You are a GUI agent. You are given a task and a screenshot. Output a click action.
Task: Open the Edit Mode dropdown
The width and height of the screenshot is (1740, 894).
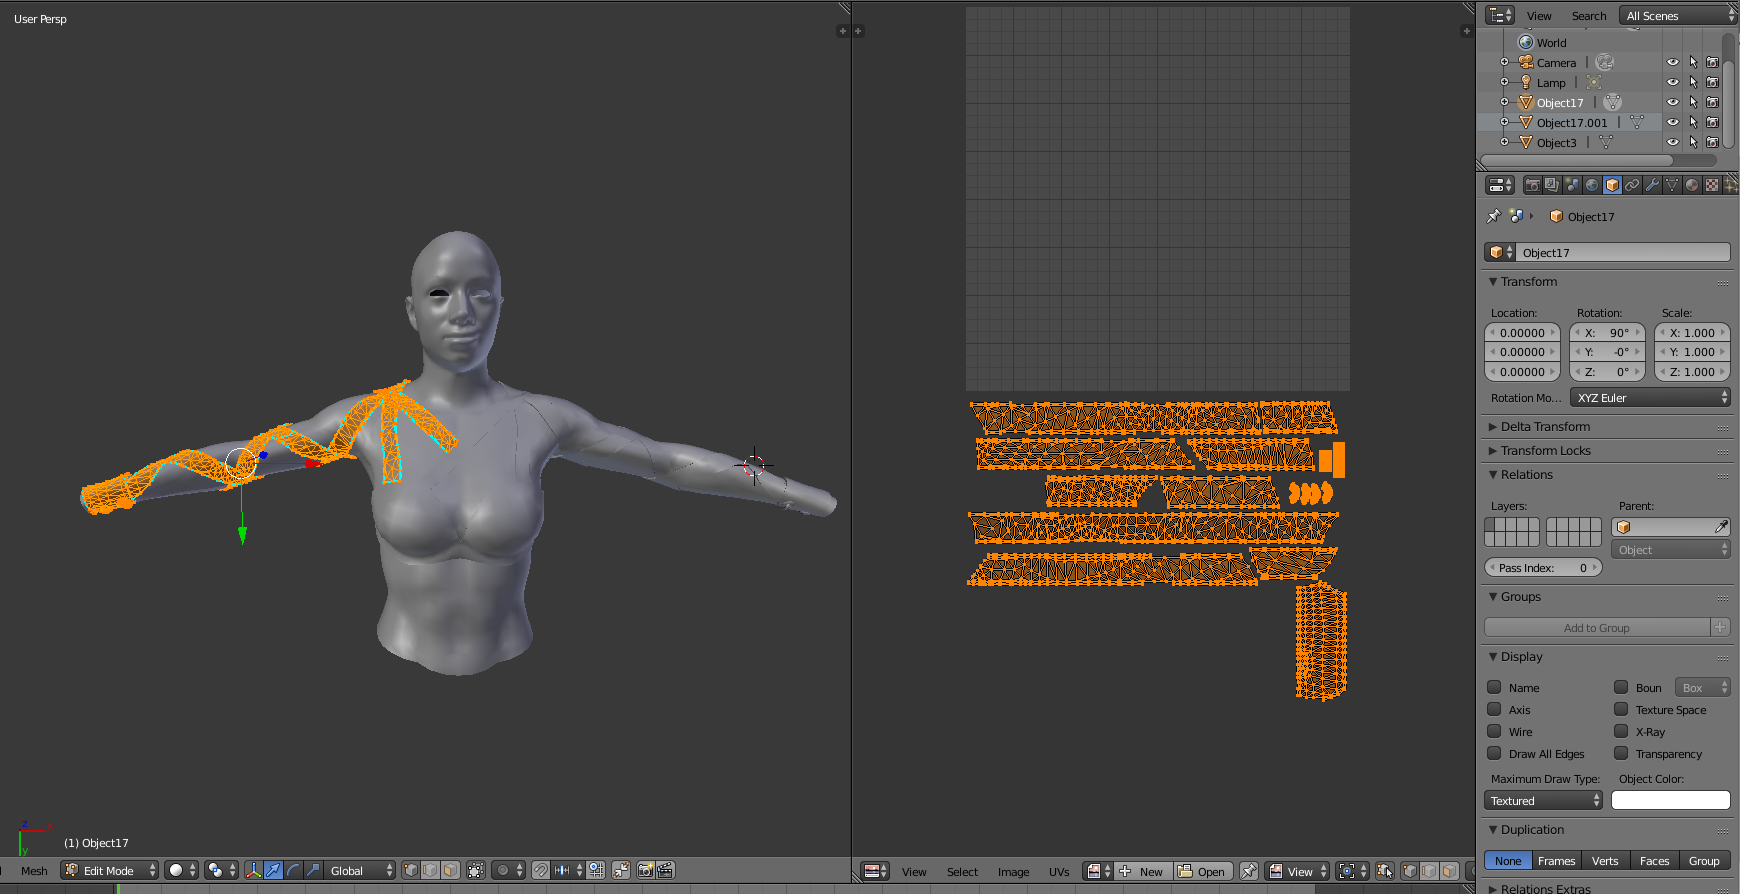click(109, 870)
